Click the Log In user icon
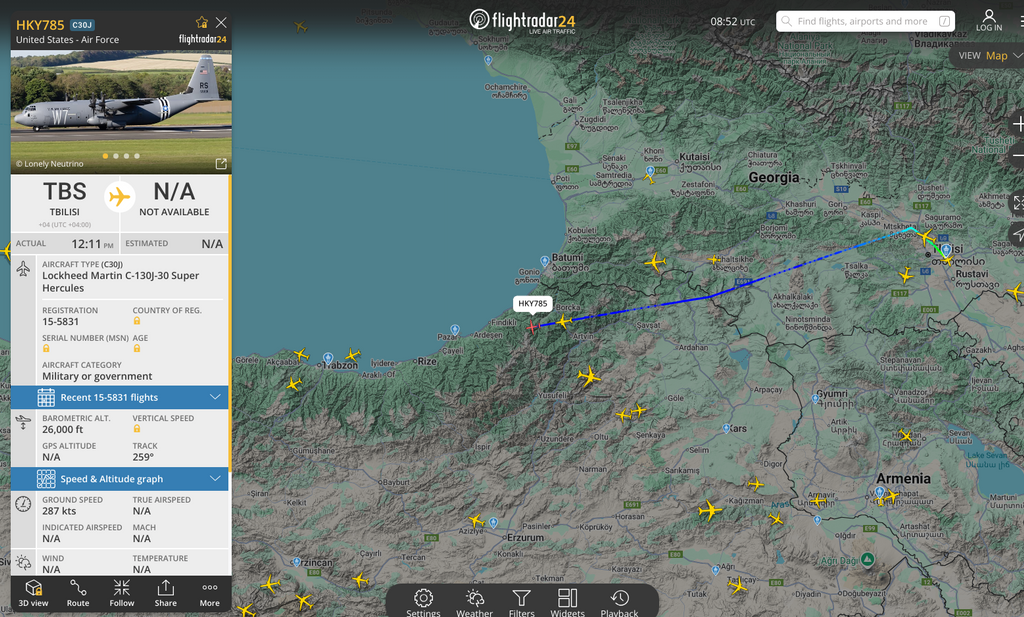Image resolution: width=1024 pixels, height=617 pixels. [989, 20]
